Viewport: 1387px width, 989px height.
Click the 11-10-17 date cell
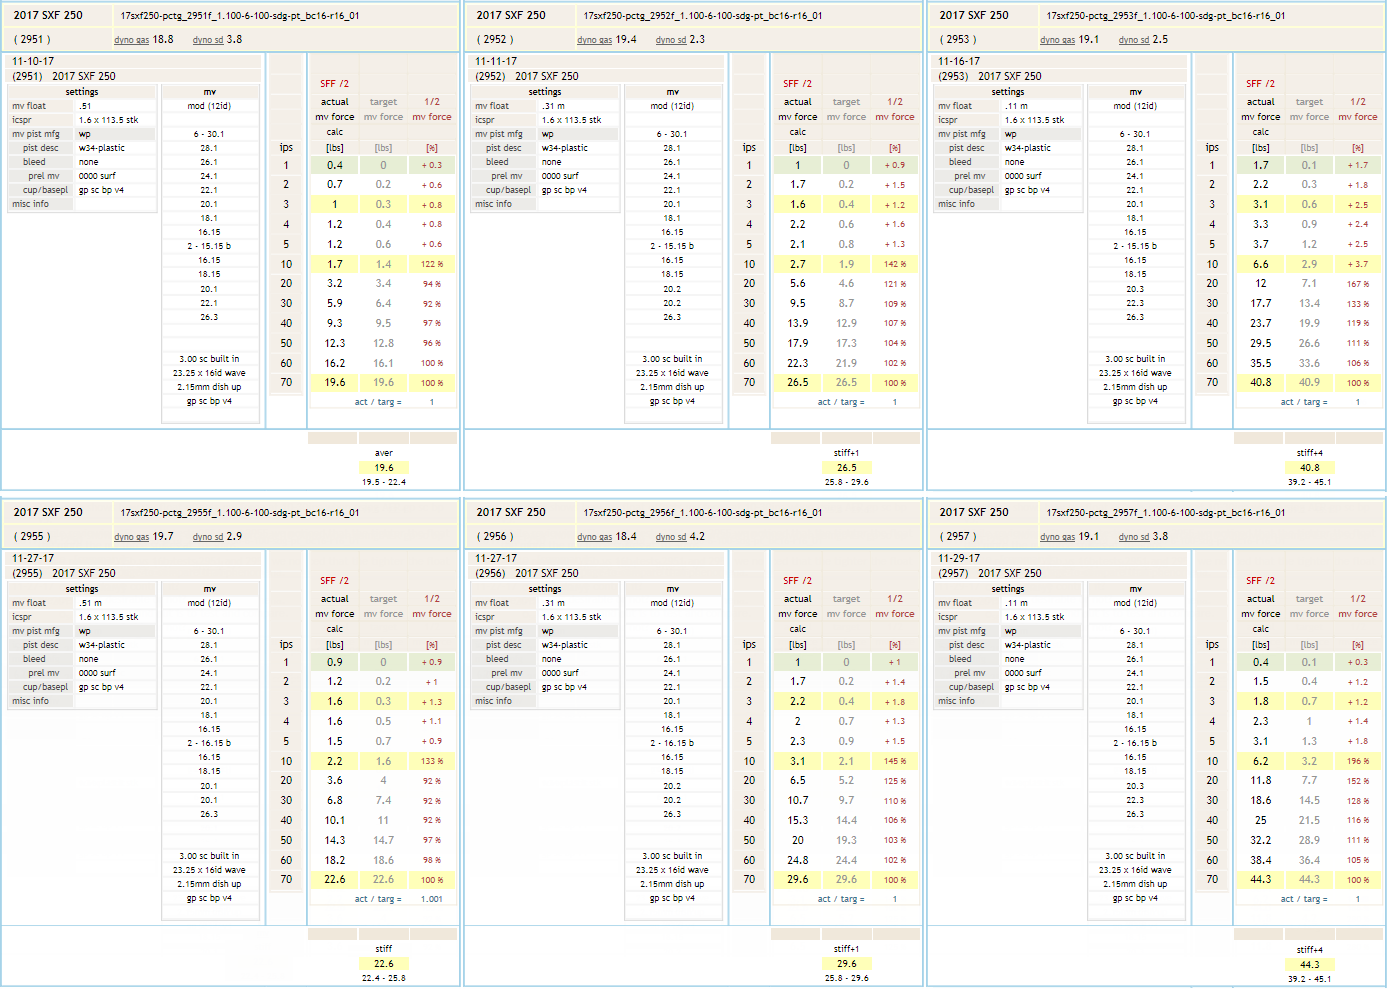click(x=33, y=61)
